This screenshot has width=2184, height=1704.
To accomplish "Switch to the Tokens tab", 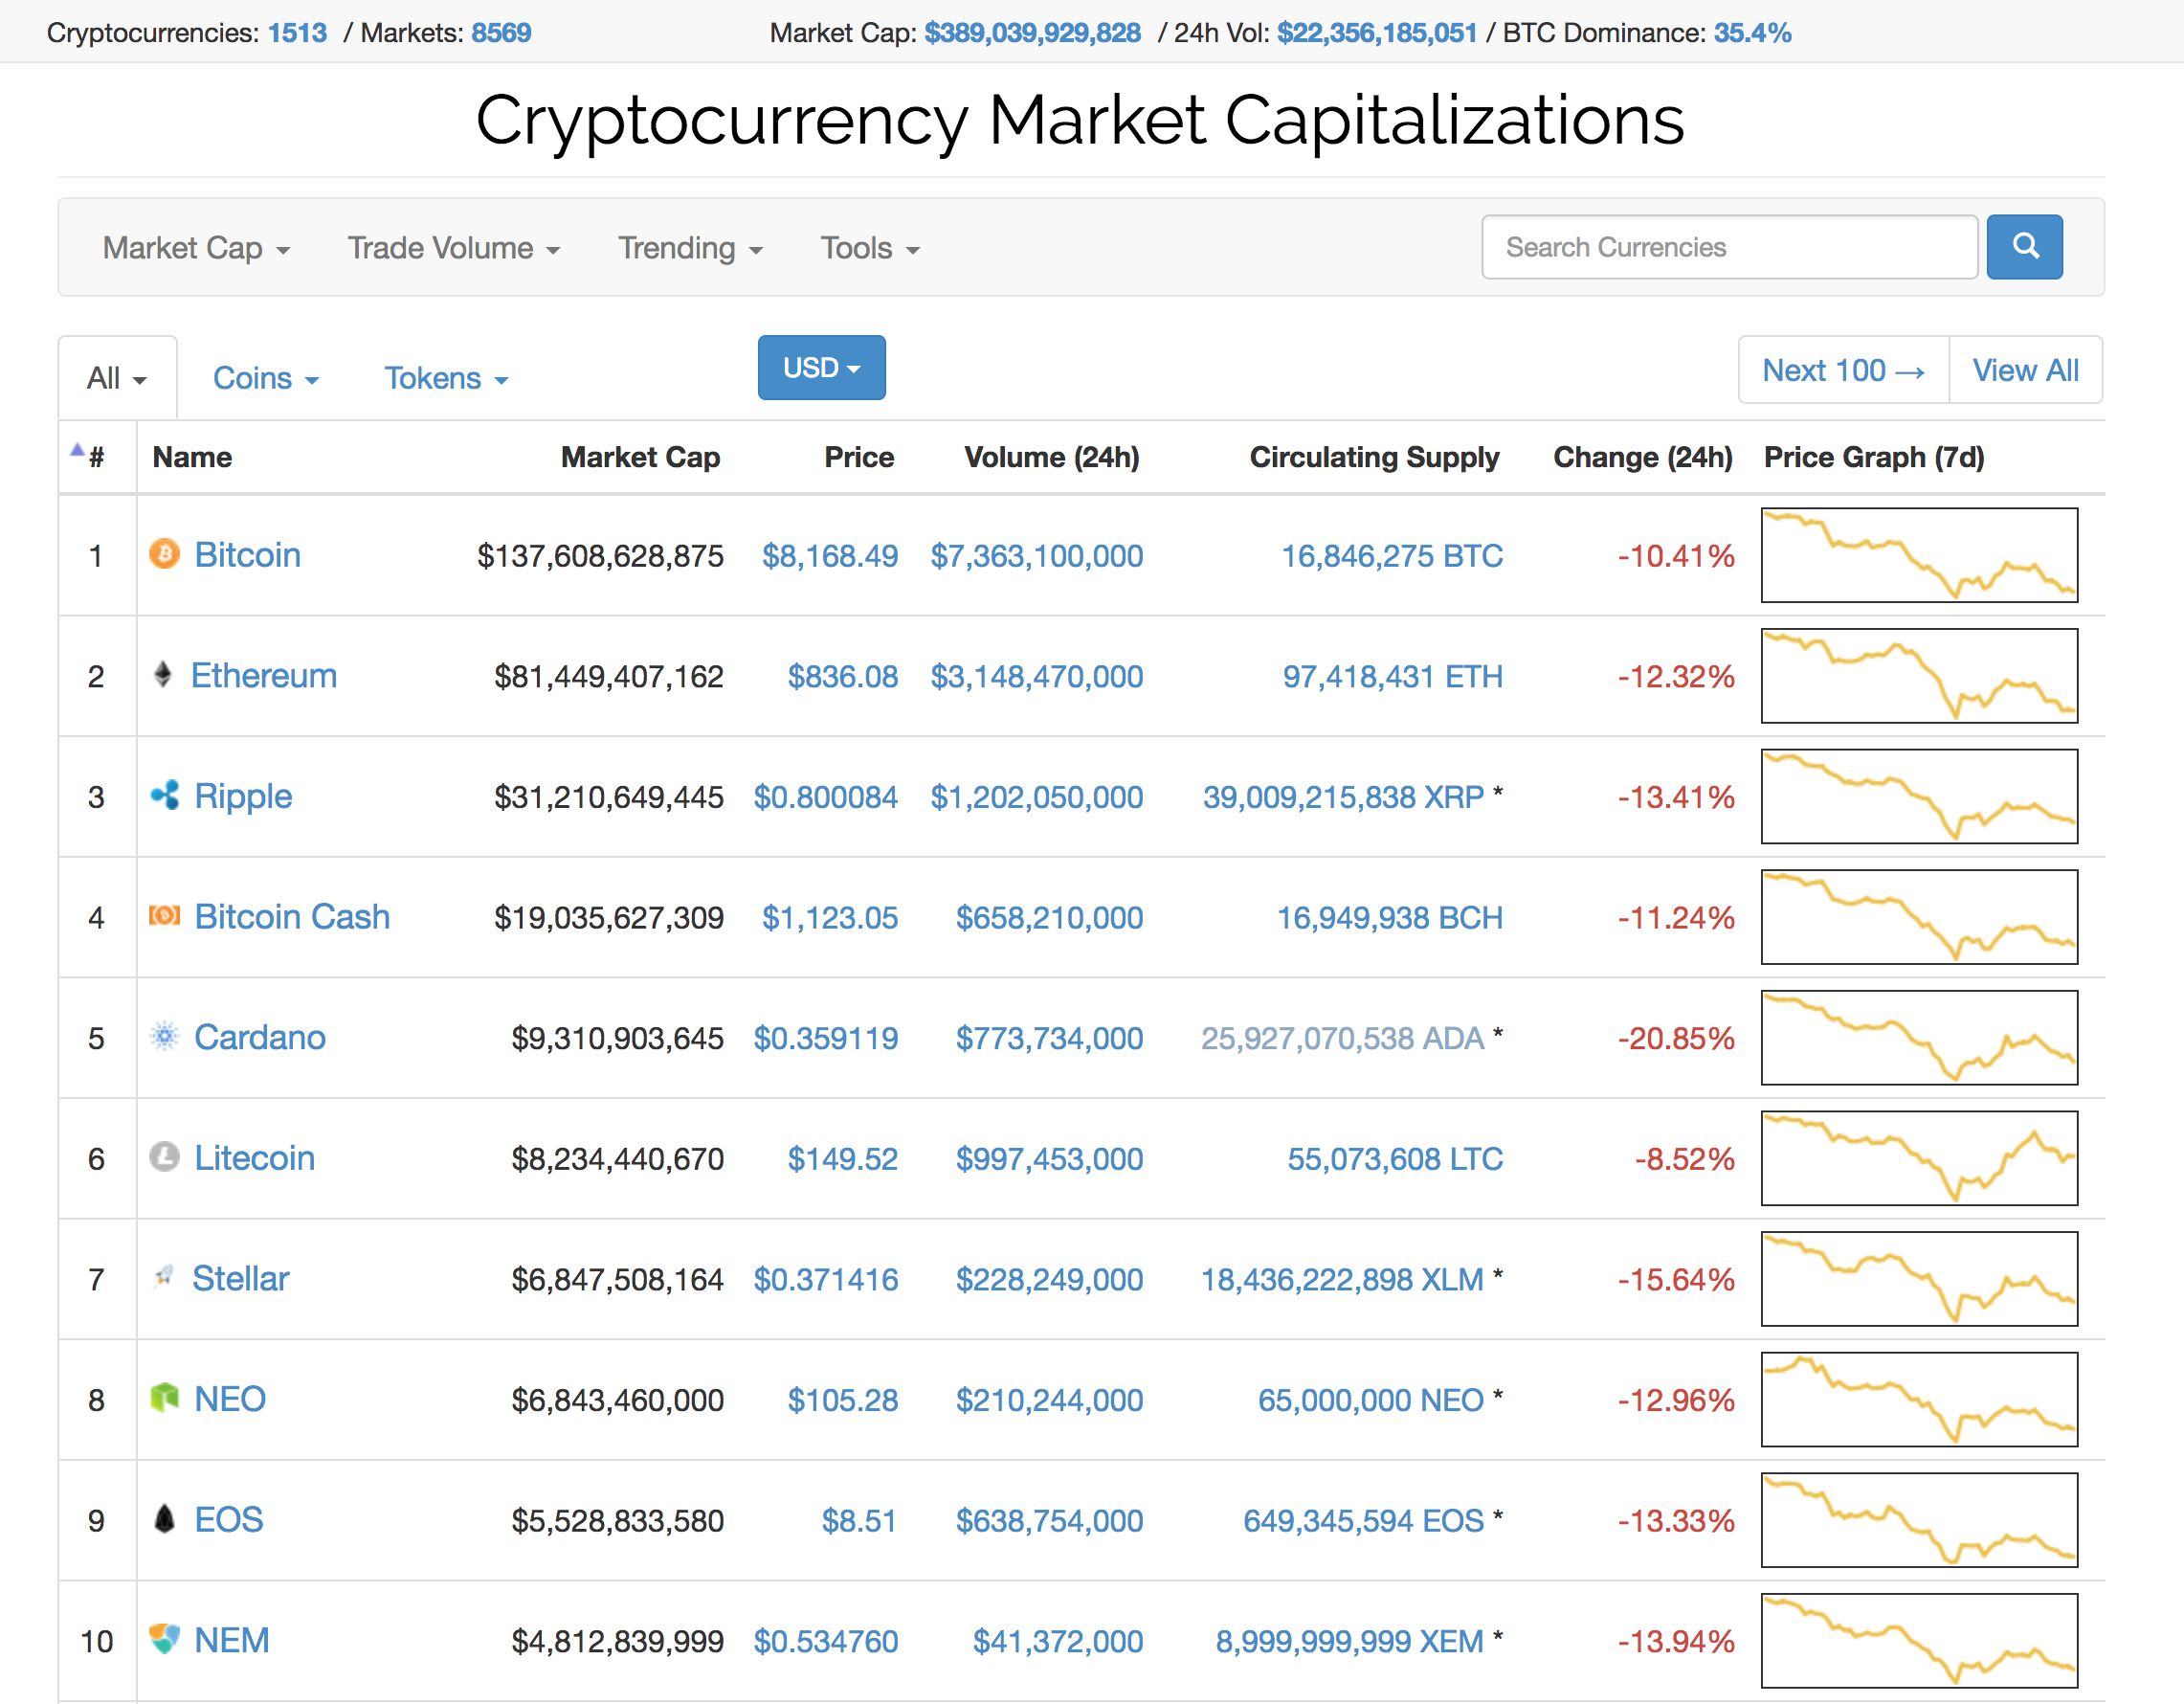I will 446,378.
